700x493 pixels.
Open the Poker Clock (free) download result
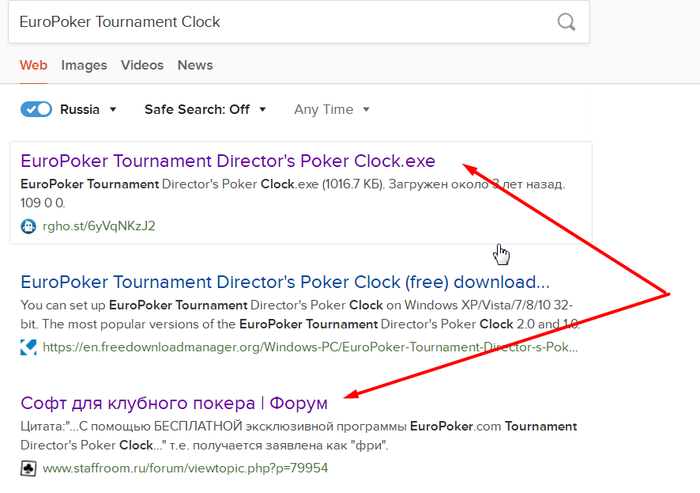[285, 281]
